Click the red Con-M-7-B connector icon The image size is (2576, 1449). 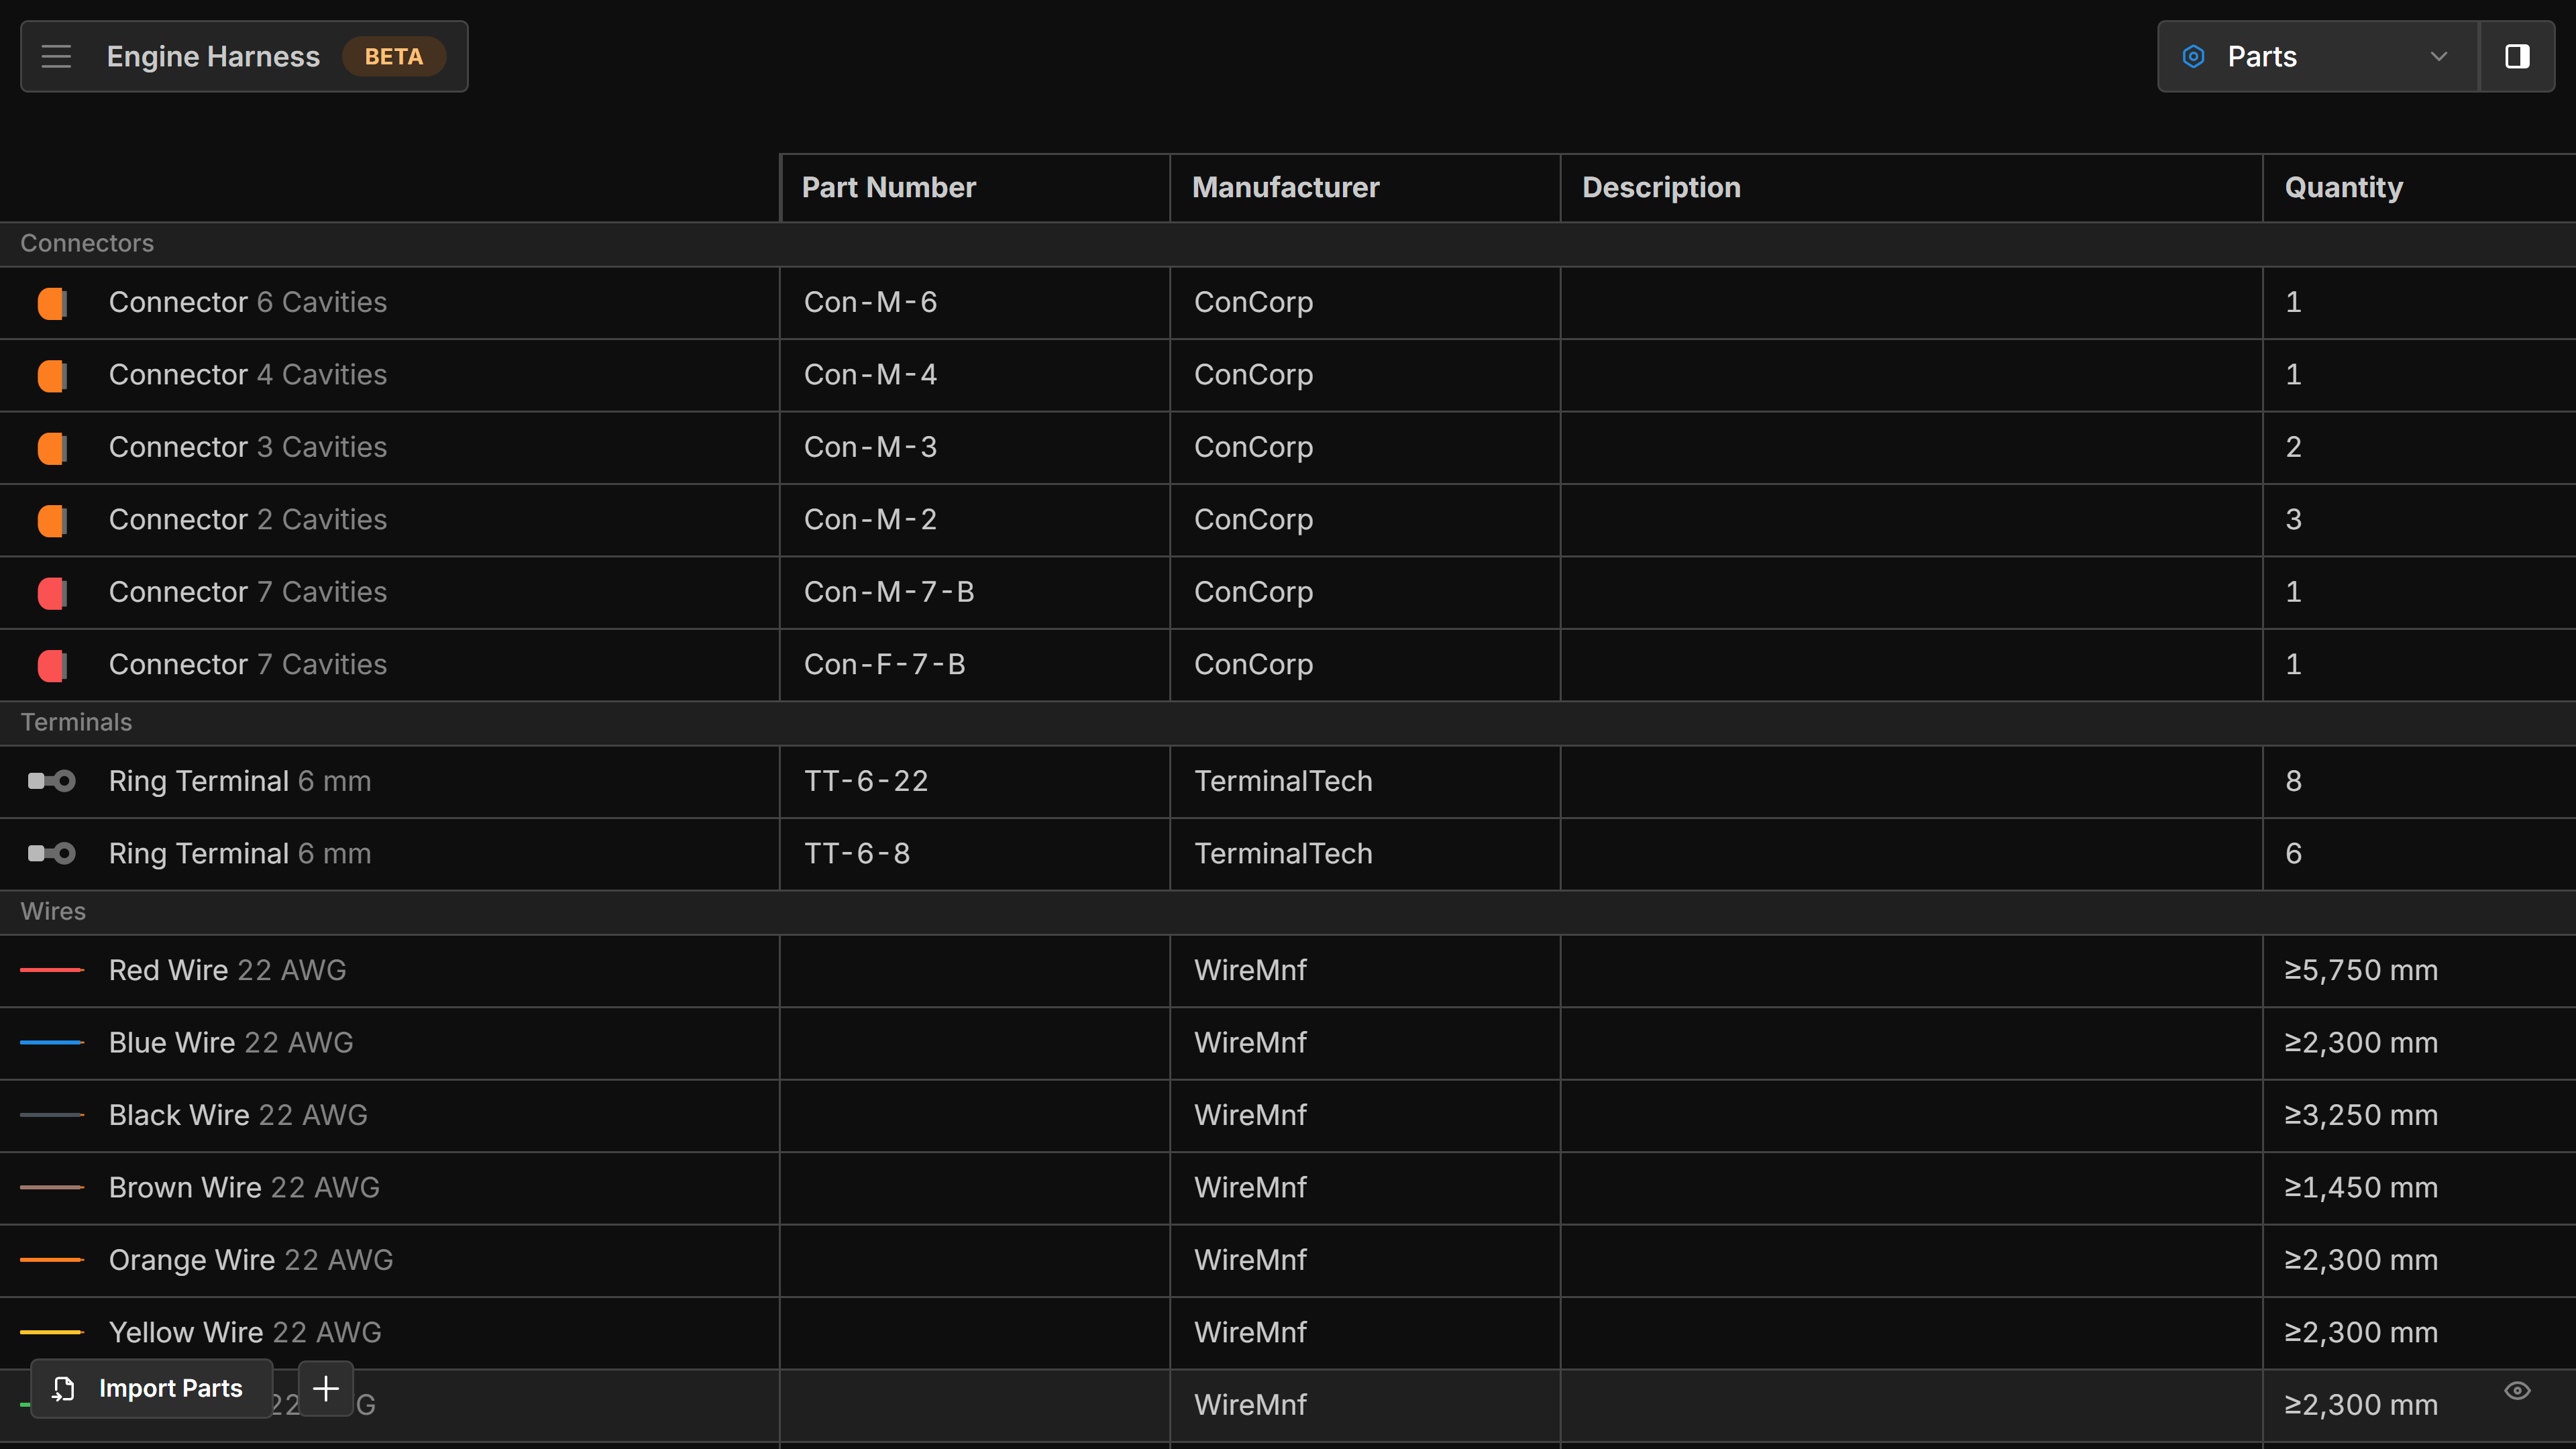(x=52, y=593)
